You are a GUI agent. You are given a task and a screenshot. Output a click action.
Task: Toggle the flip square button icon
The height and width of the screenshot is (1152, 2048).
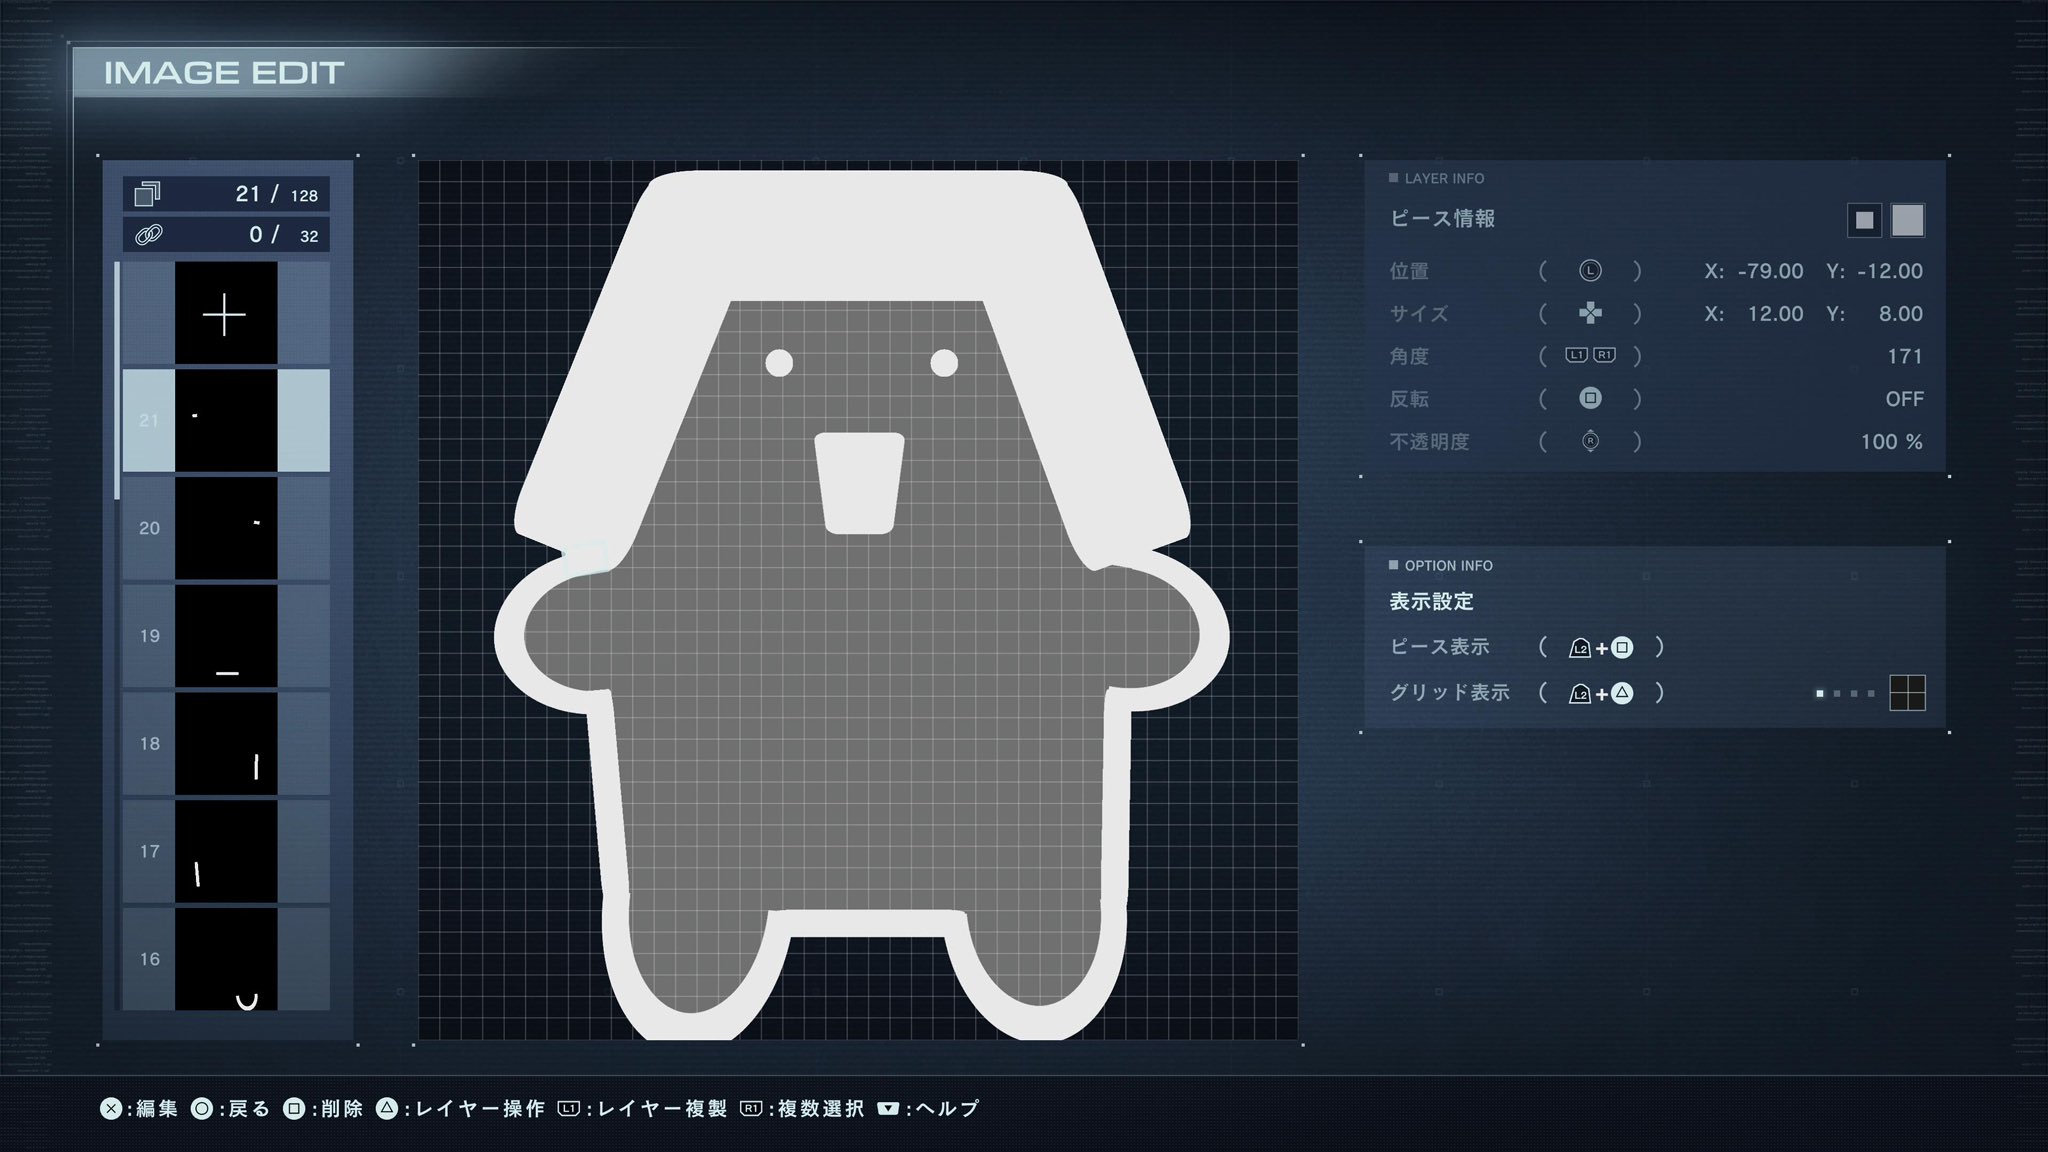(1590, 399)
